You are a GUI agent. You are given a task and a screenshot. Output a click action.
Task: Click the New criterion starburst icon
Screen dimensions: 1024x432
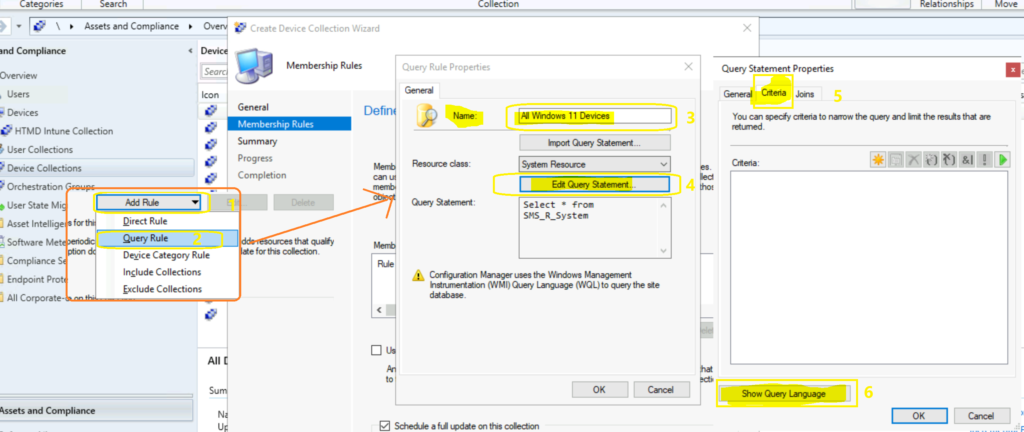tap(878, 160)
